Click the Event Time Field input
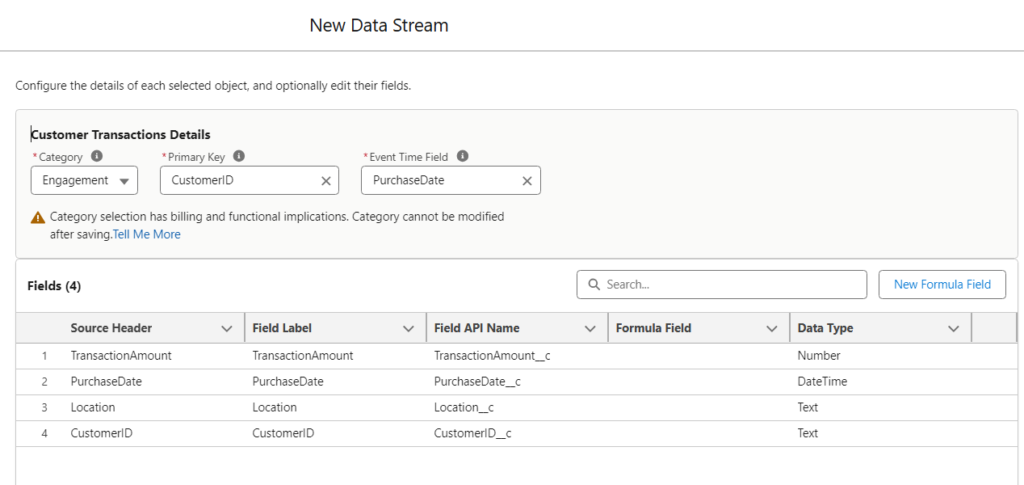Screen dimensions: 1024x485 pos(440,181)
